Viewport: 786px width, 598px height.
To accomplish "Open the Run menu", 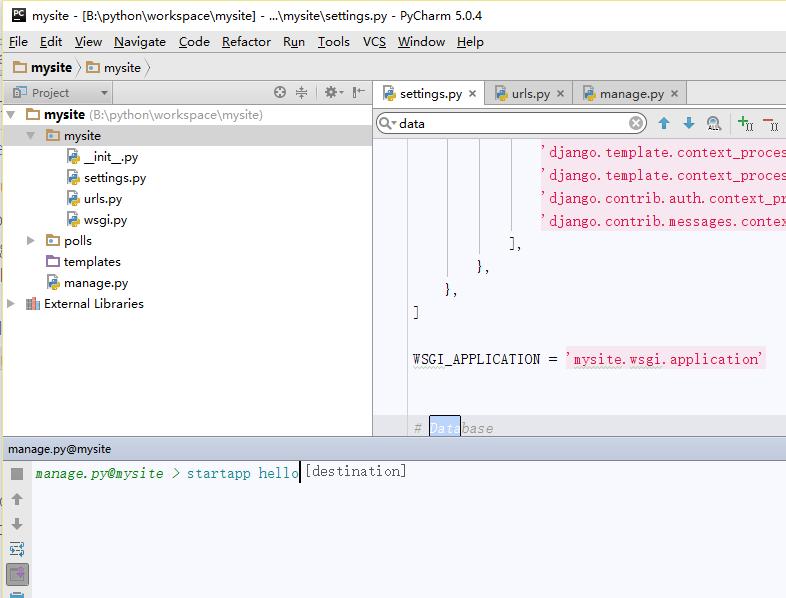I will click(294, 42).
